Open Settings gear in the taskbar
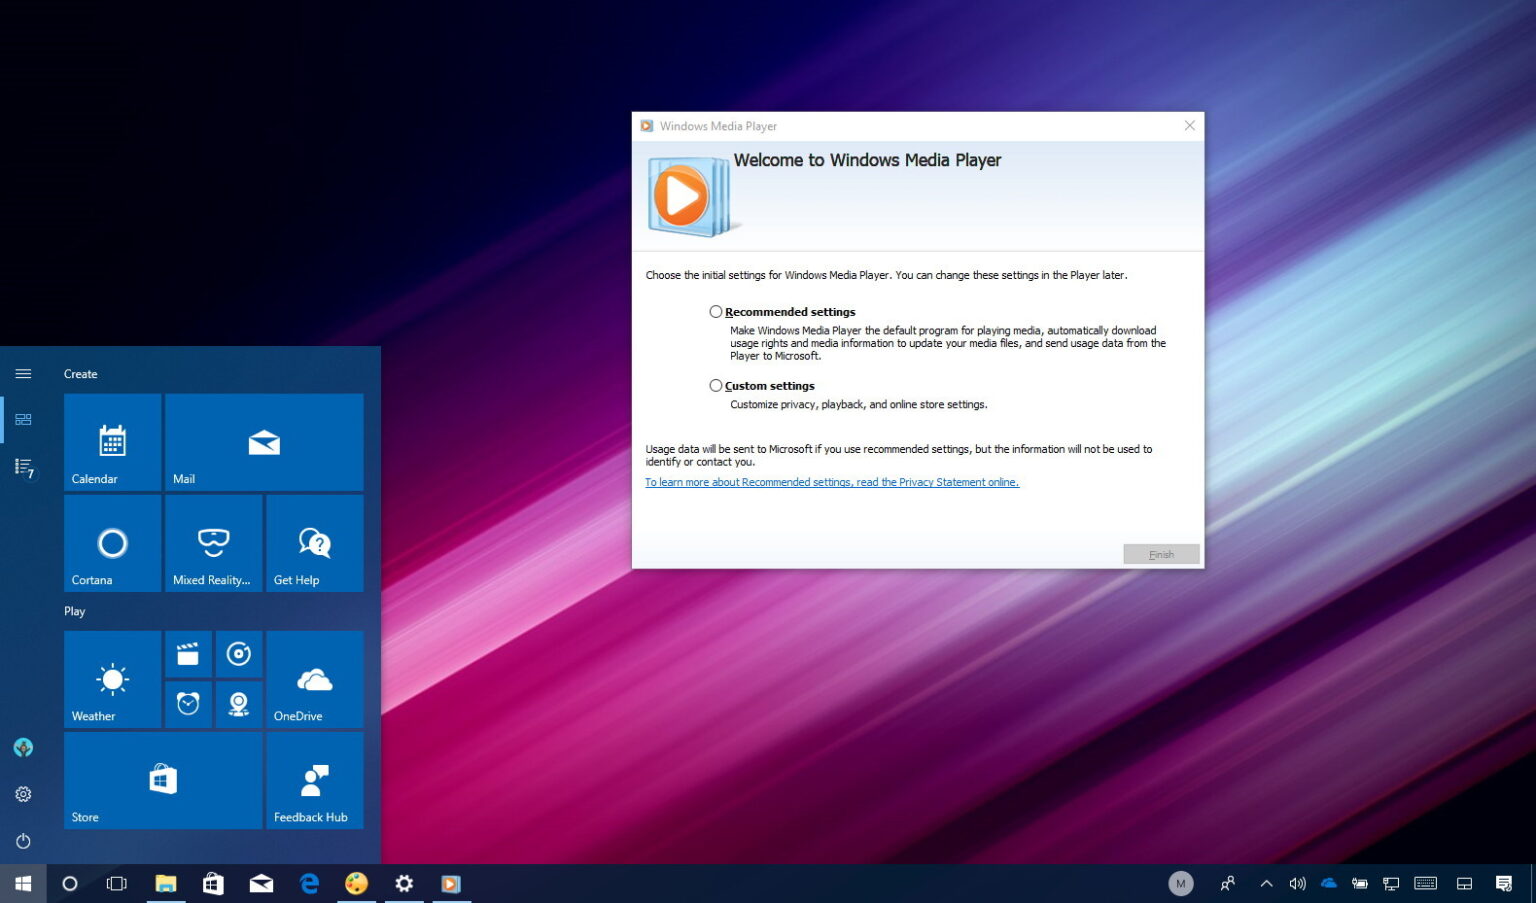This screenshot has width=1536, height=903. 404,883
